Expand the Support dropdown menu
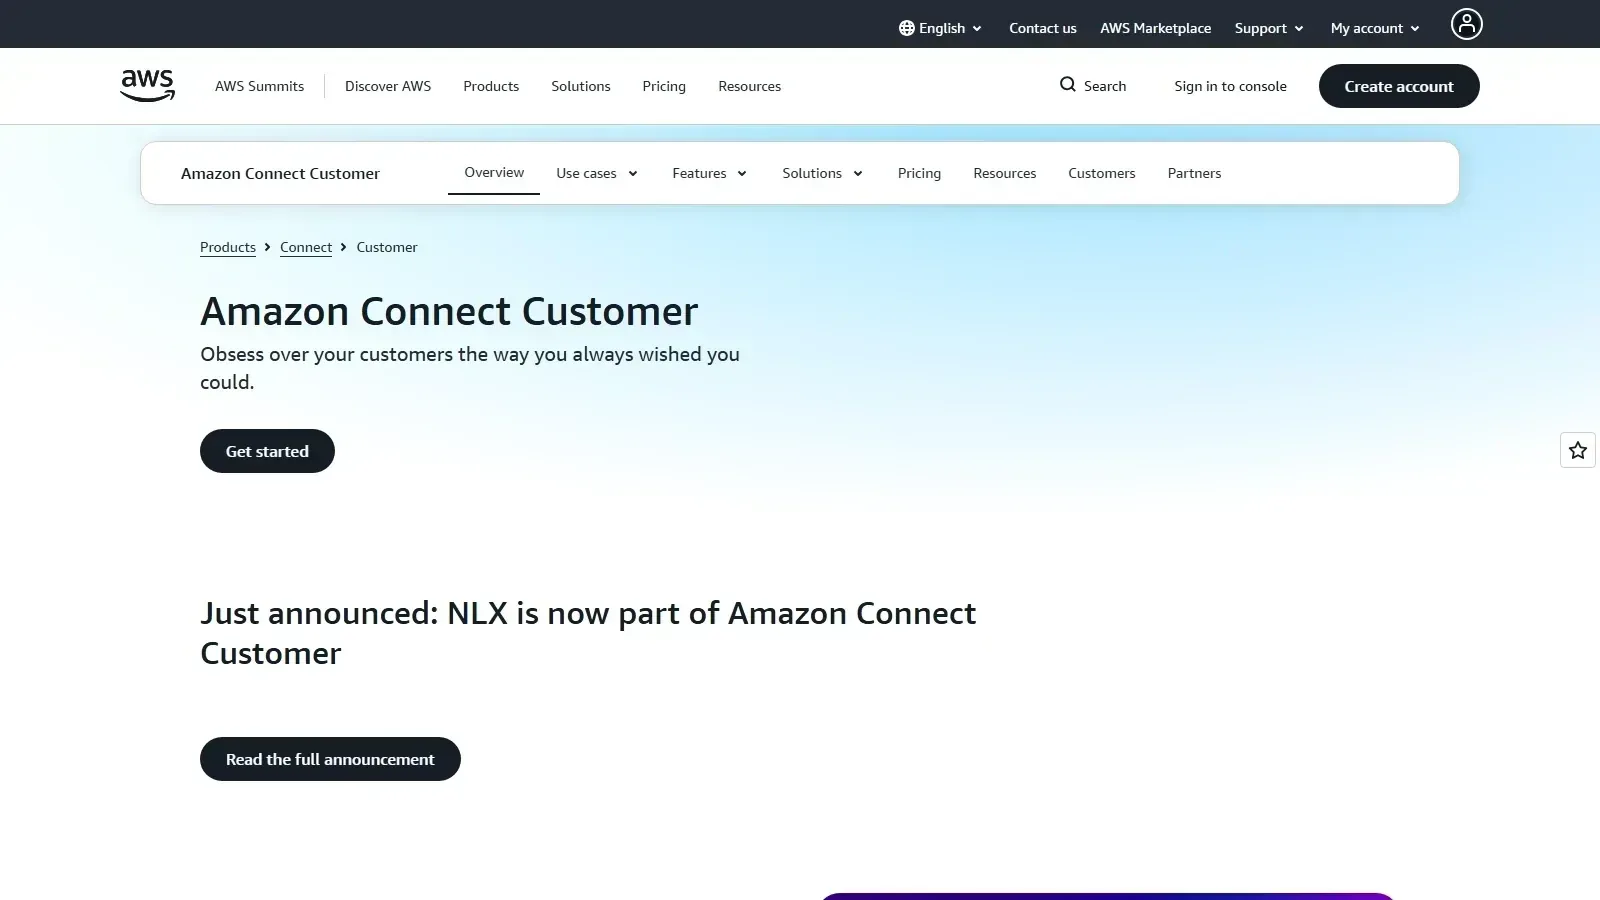The width and height of the screenshot is (1600, 900). [x=1269, y=28]
